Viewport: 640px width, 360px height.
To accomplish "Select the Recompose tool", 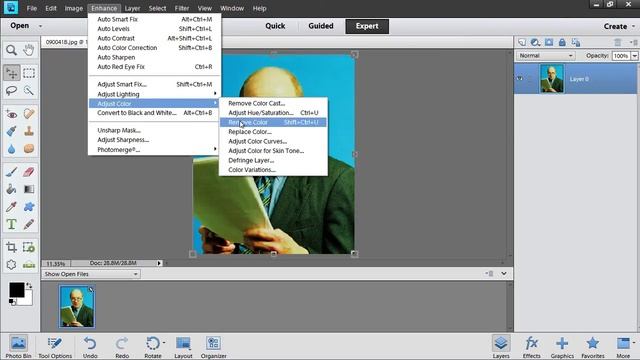I will click(29, 247).
